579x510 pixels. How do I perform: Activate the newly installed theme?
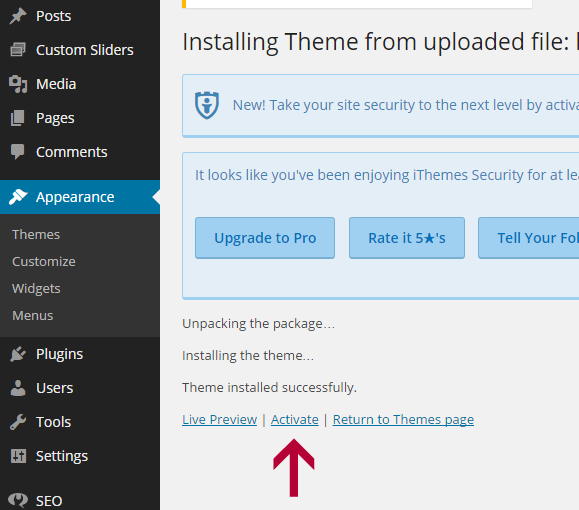pyautogui.click(x=295, y=420)
